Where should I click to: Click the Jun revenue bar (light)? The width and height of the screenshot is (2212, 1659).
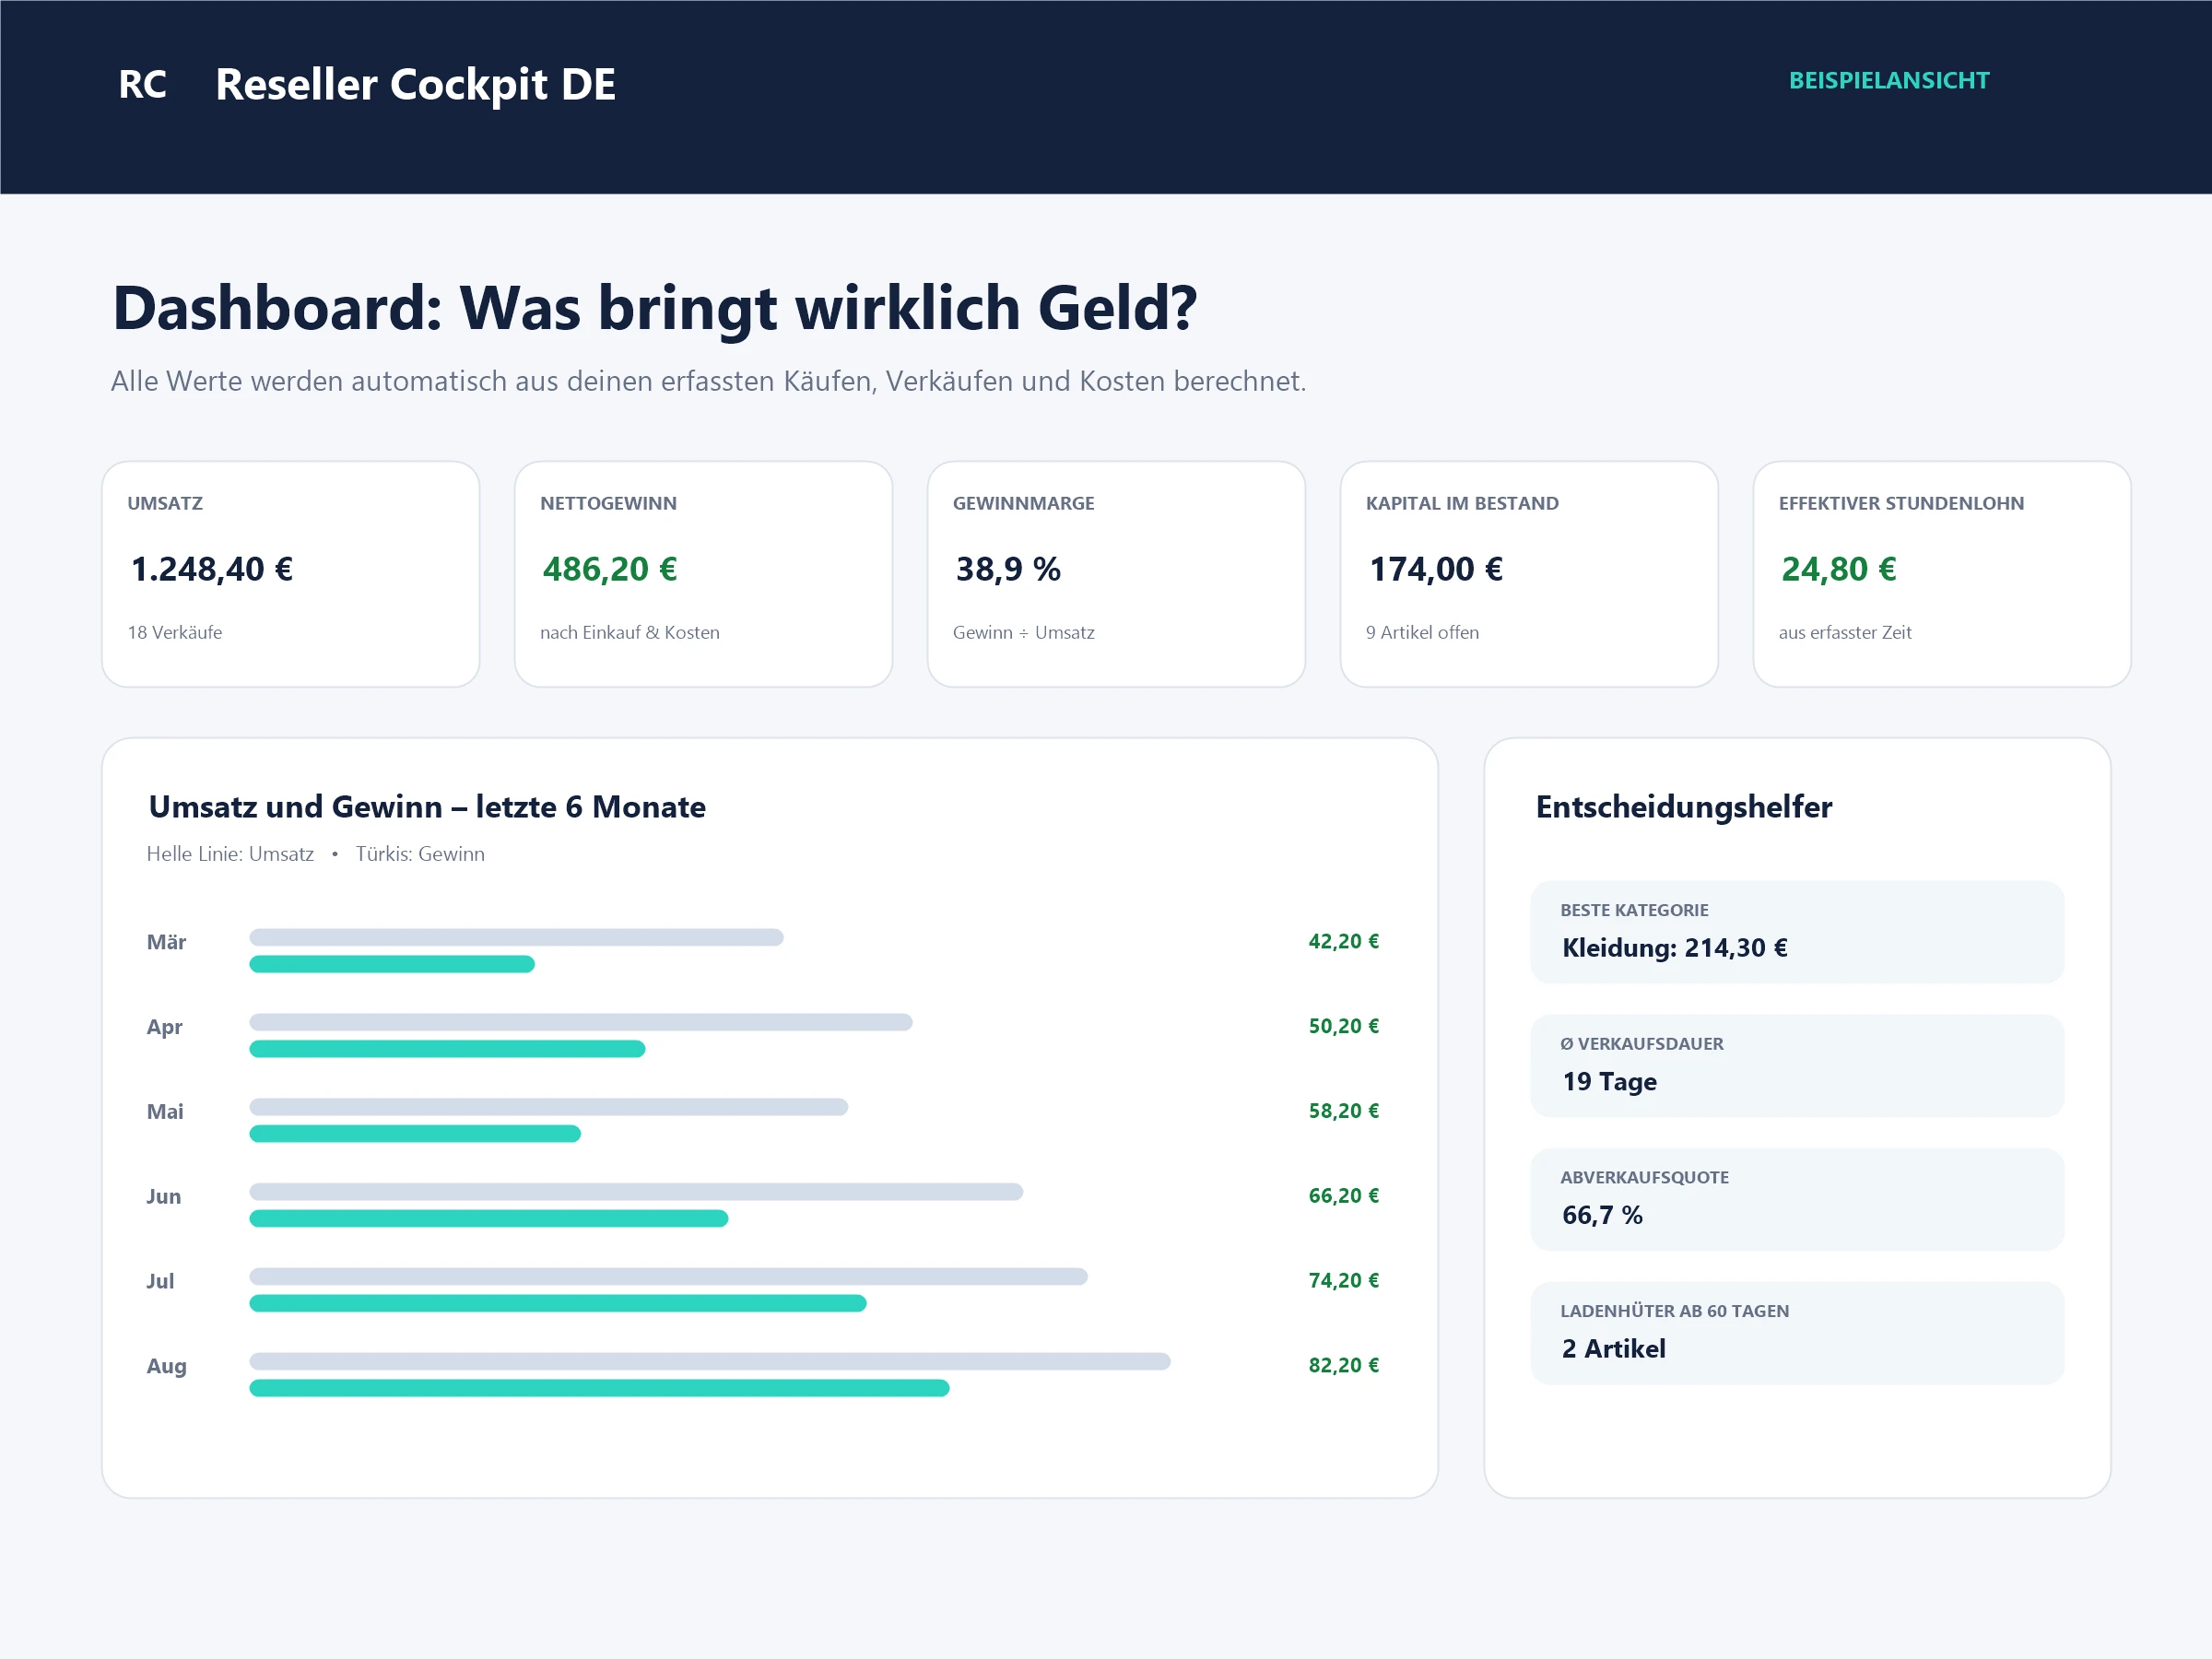[636, 1192]
